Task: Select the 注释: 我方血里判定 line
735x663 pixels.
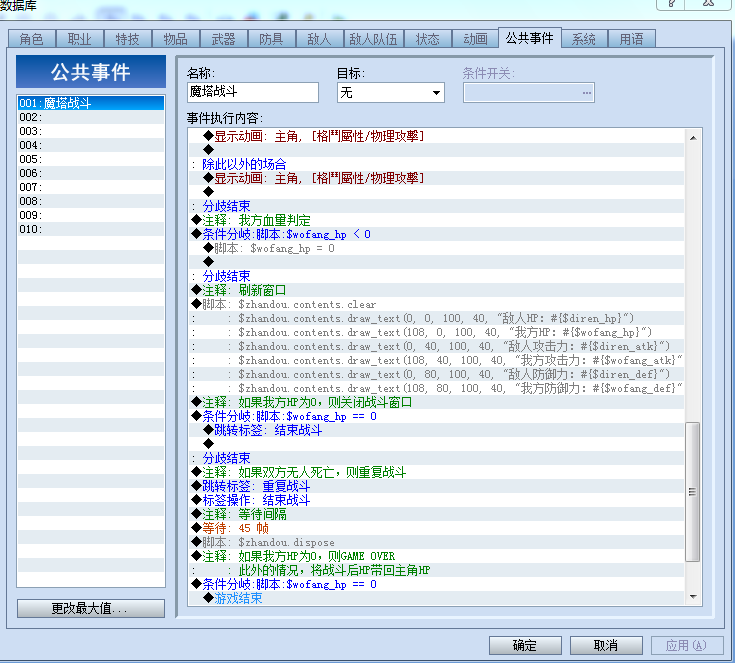Action: coord(436,220)
